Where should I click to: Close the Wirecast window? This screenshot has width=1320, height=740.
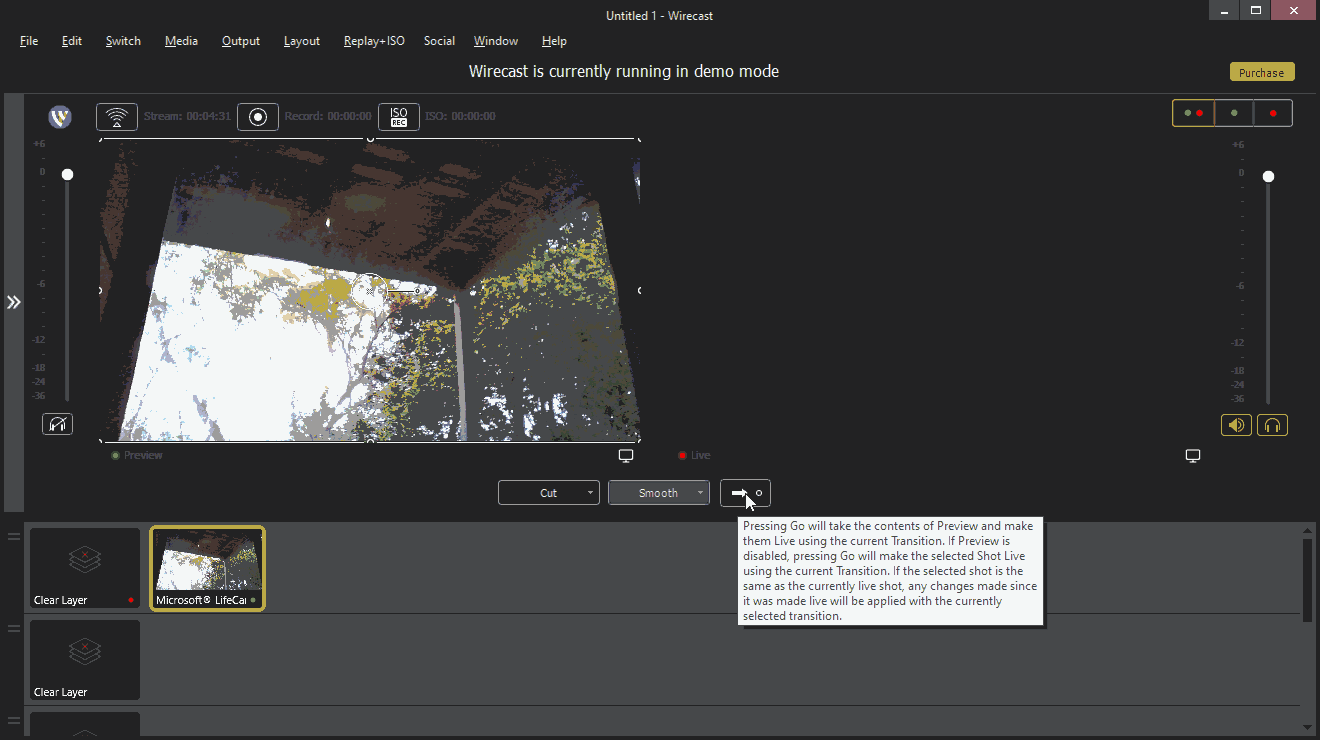1293,10
